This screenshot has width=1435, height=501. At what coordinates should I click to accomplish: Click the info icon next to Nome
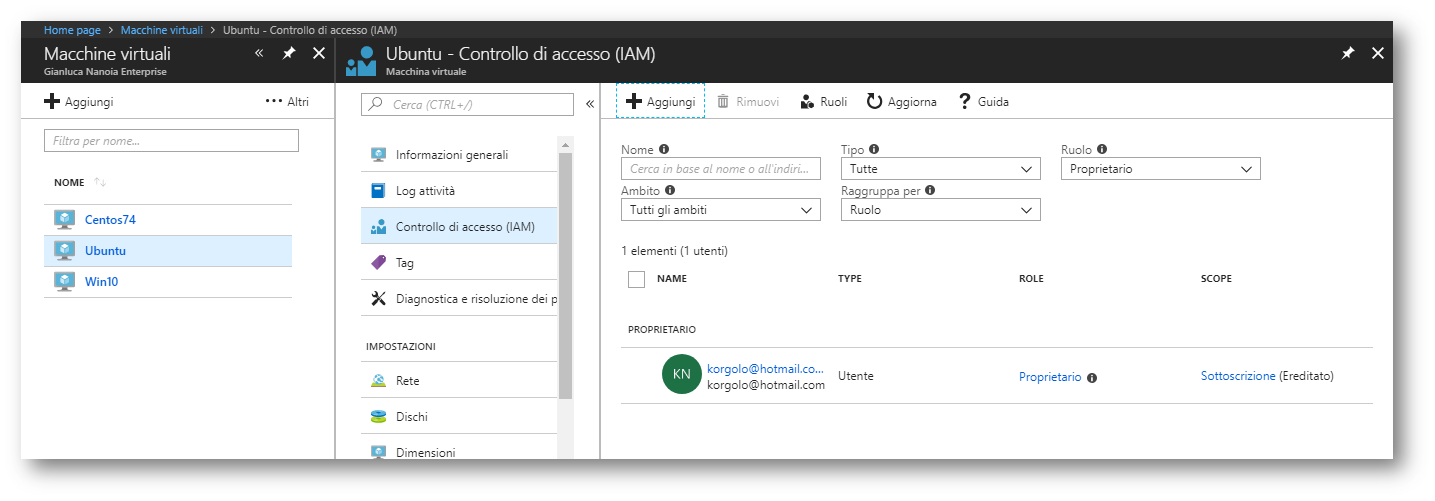tap(664, 149)
